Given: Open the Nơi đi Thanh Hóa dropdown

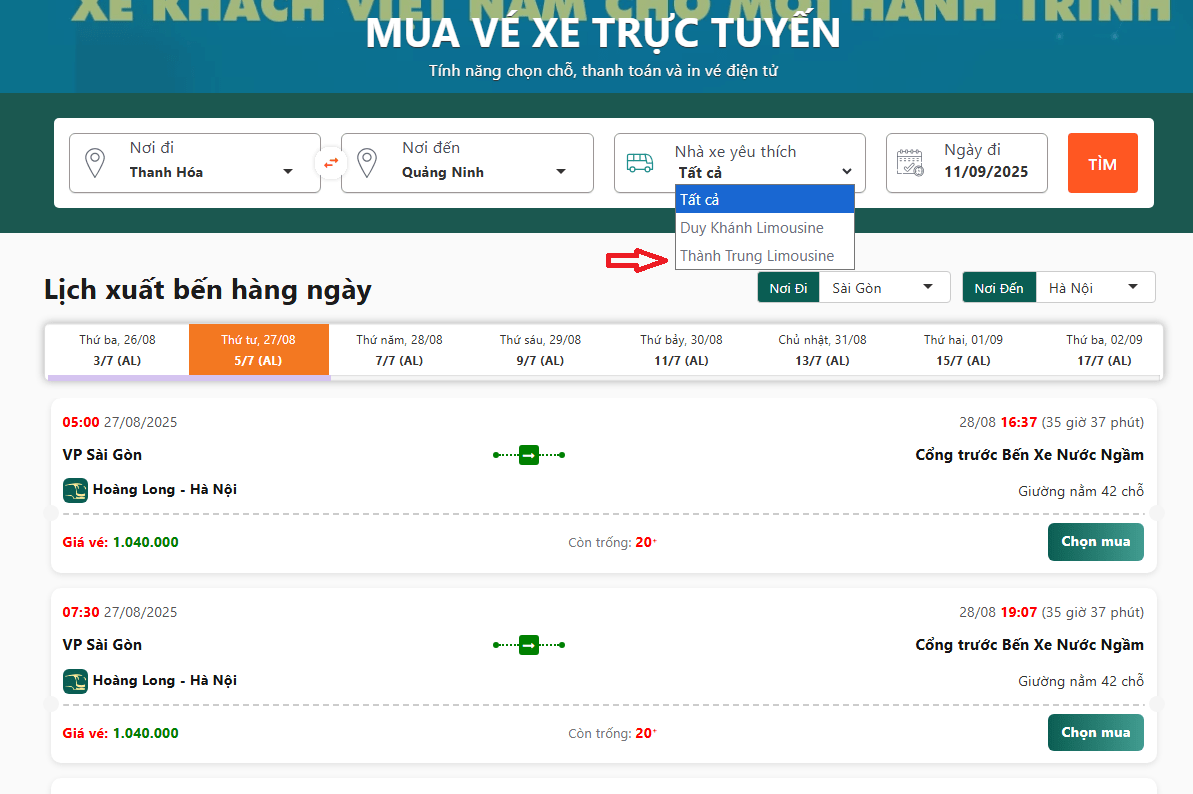Looking at the screenshot, I should [210, 172].
